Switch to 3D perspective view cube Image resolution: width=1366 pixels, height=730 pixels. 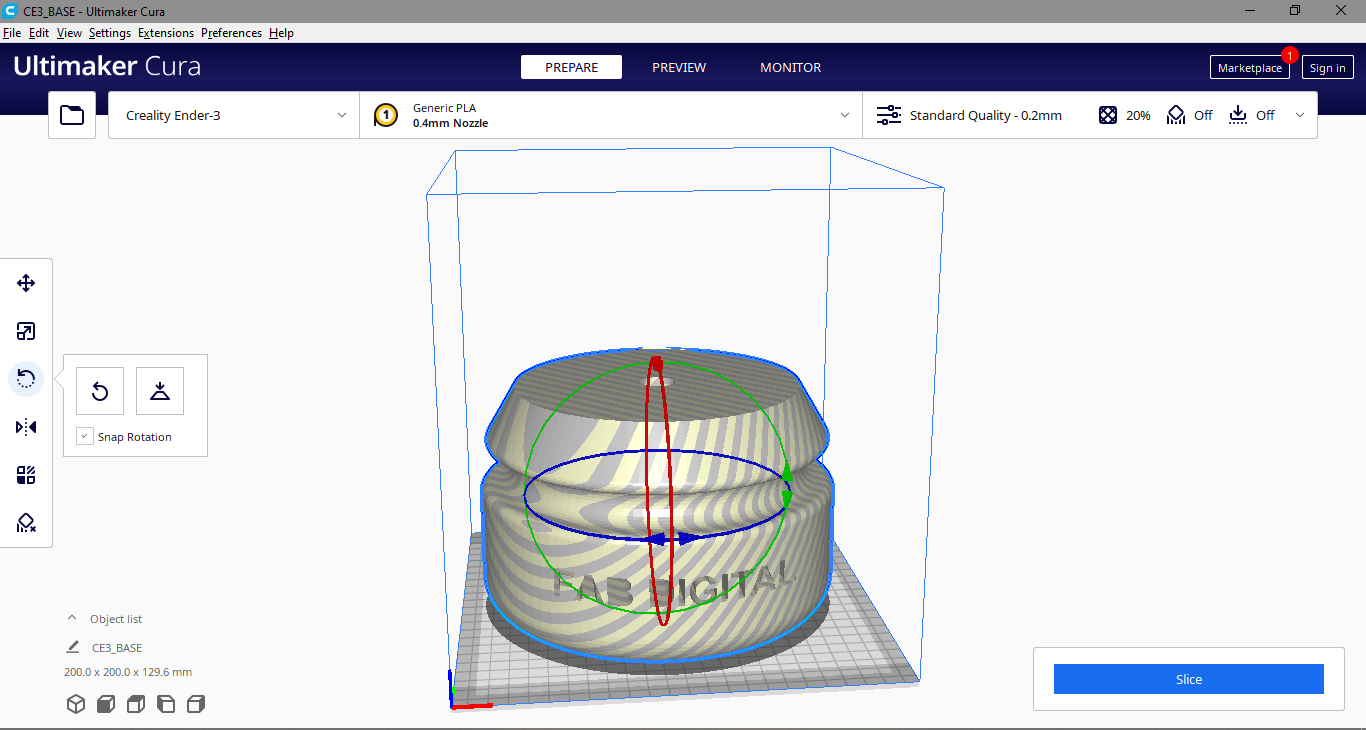(x=76, y=704)
